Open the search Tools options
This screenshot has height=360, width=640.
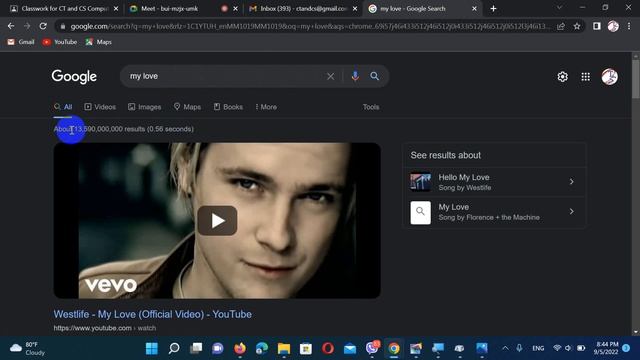click(371, 107)
